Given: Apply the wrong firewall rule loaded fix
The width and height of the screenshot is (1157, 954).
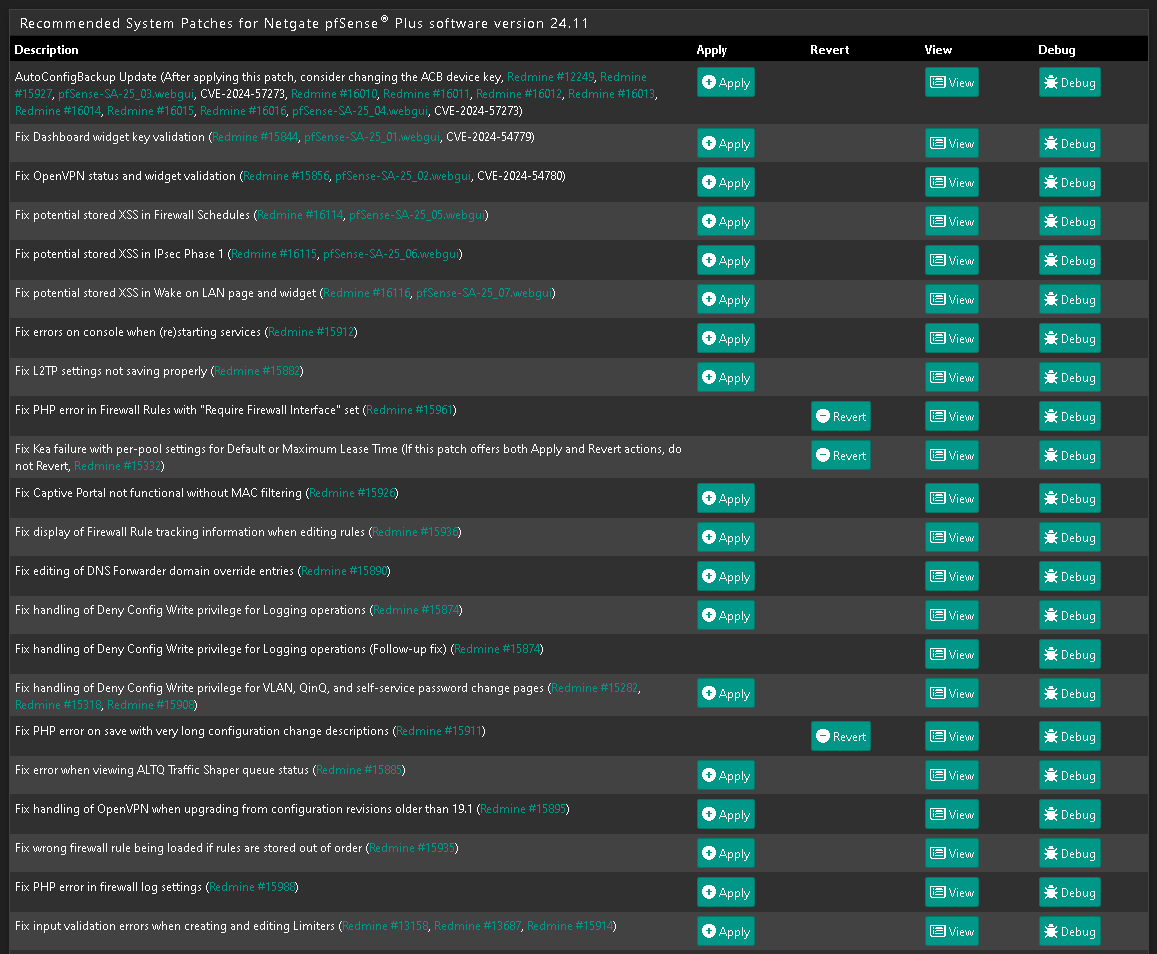Looking at the screenshot, I should [x=725, y=854].
